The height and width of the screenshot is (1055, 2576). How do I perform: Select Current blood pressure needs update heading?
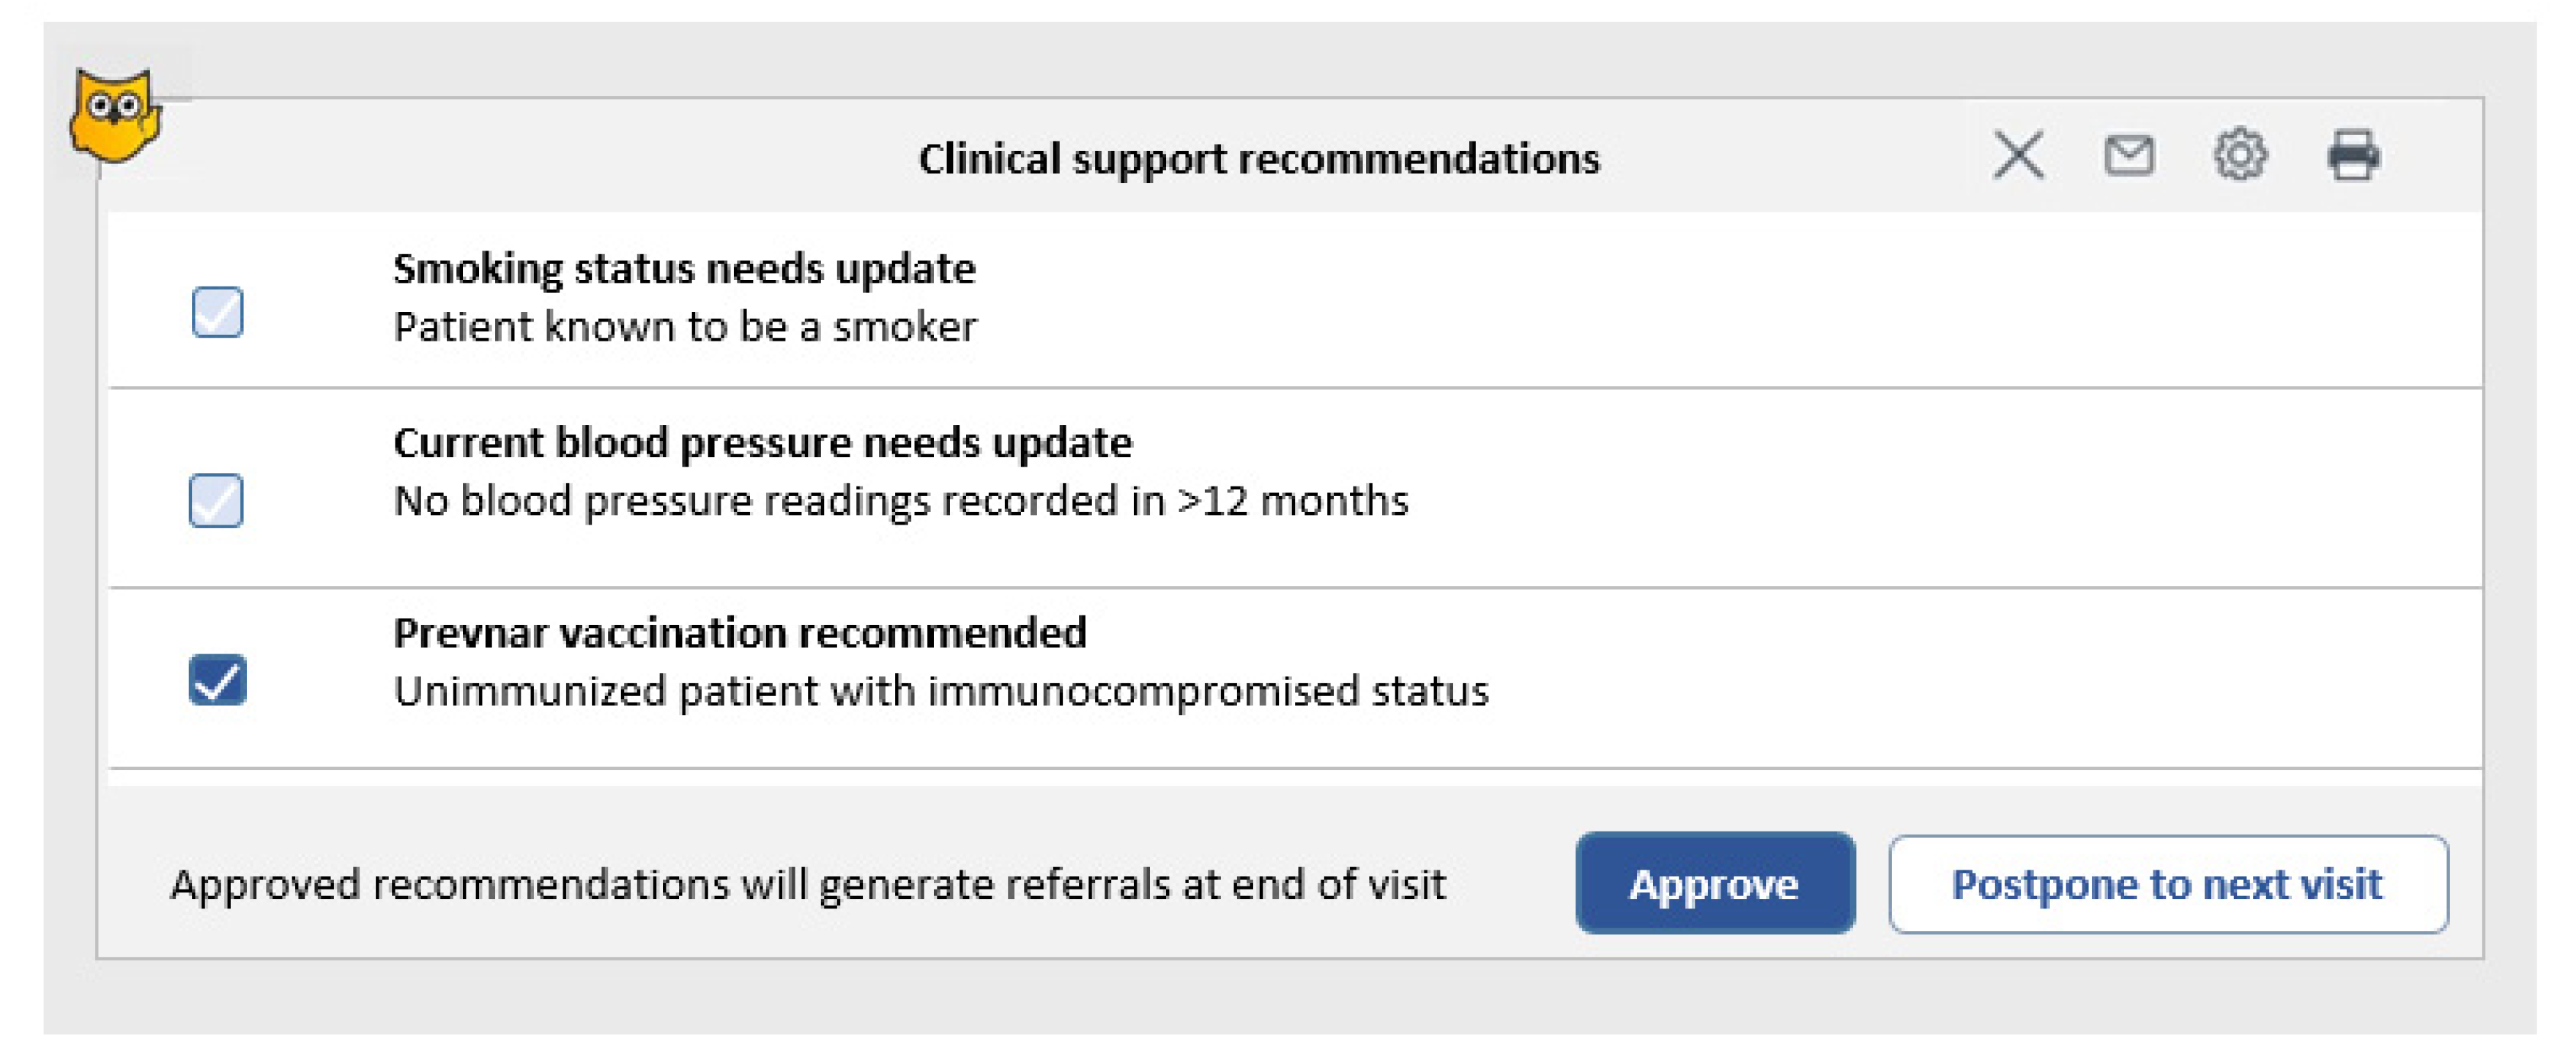pos(762,442)
